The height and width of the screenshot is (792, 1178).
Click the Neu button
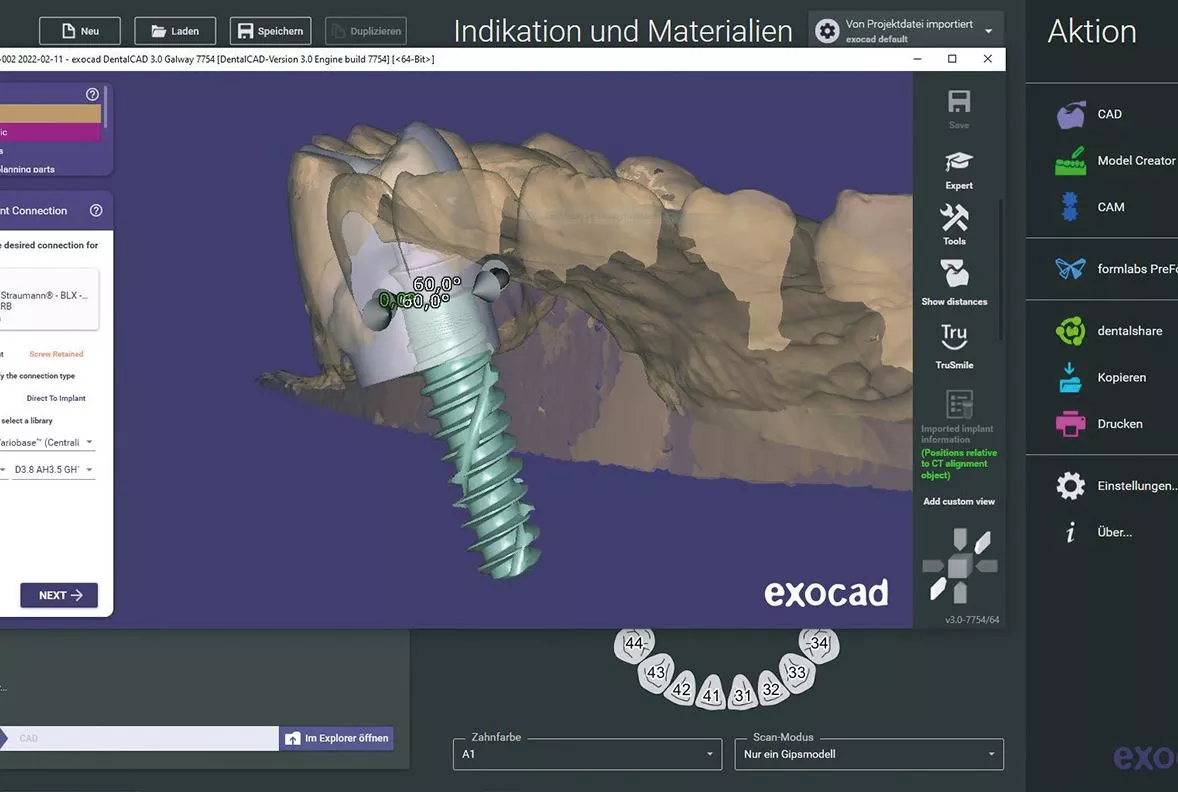point(80,31)
